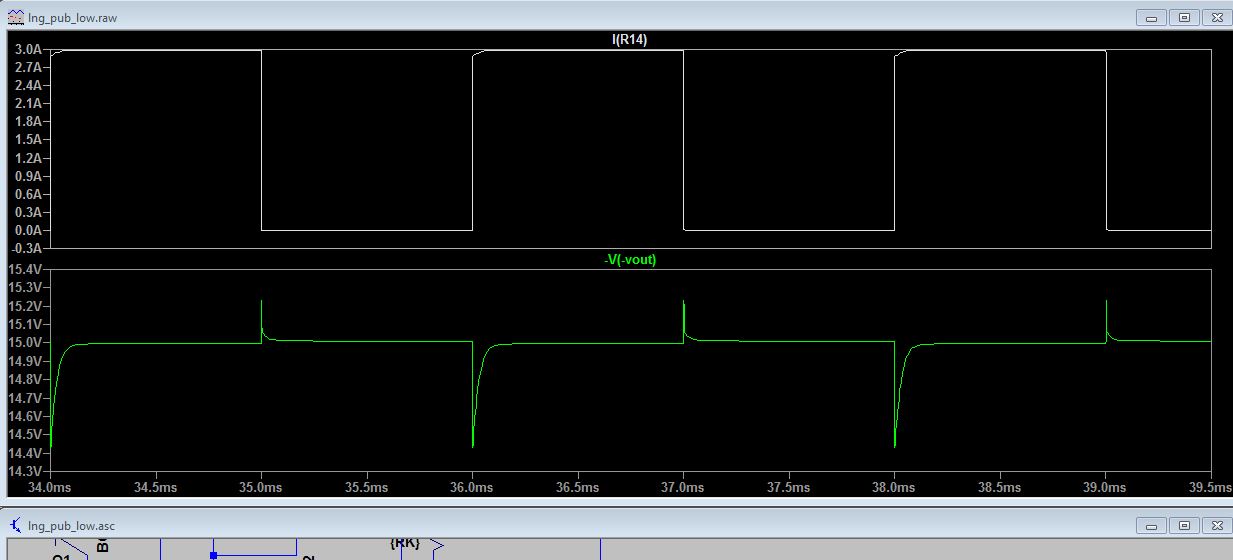This screenshot has height=560, width=1233.
Task: Click the 15.0V vertical axis label
Action: pyautogui.click(x=24, y=342)
